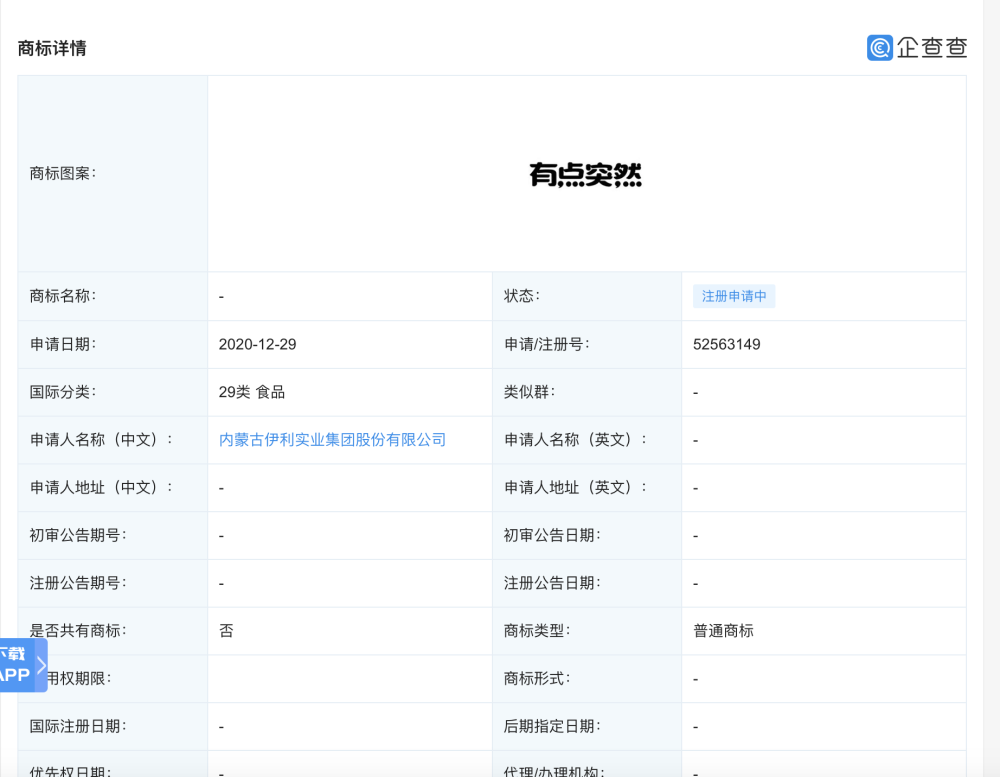Click the 申请人名称（英文） label
Image resolution: width=1000 pixels, height=777 pixels.
coord(575,440)
